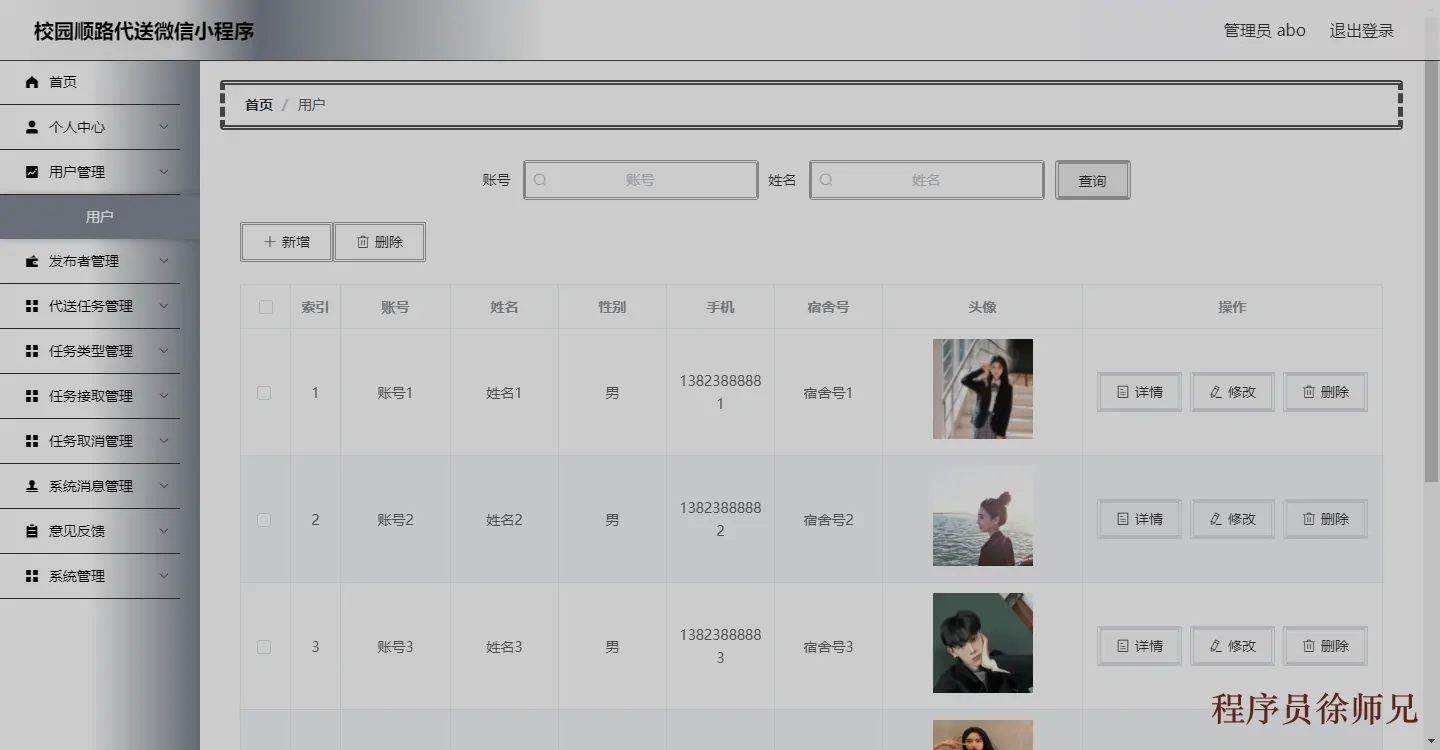Click the person icon beside 个人中心
The height and width of the screenshot is (750, 1440).
point(32,127)
